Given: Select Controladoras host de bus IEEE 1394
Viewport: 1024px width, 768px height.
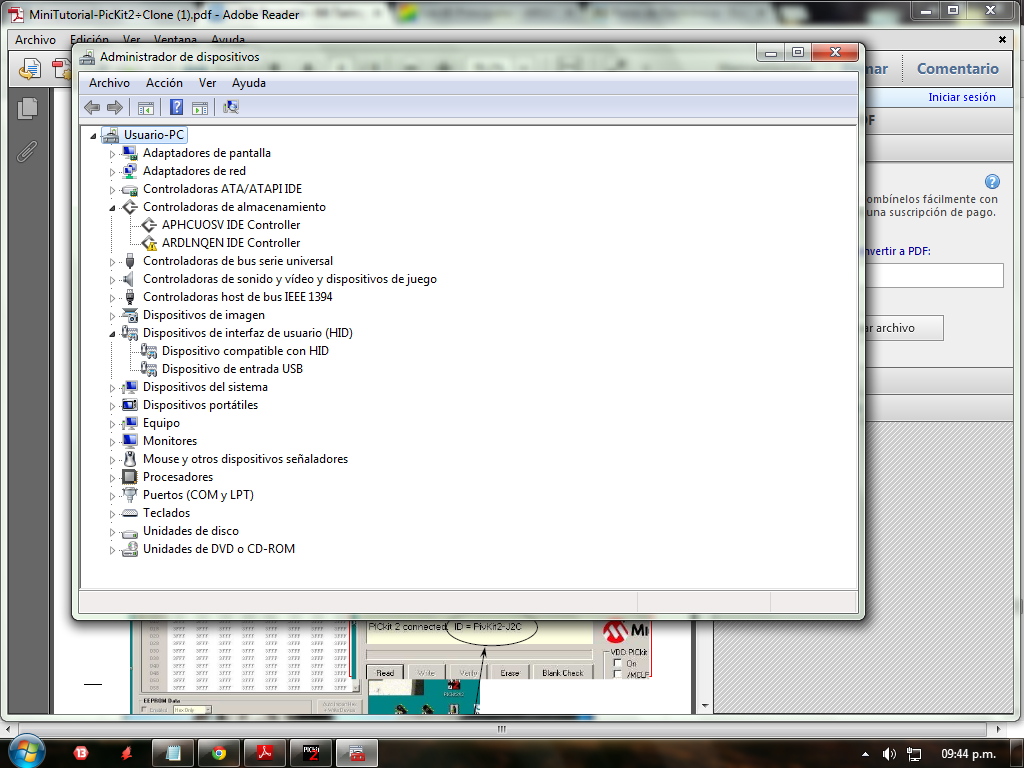Looking at the screenshot, I should click(x=237, y=297).
